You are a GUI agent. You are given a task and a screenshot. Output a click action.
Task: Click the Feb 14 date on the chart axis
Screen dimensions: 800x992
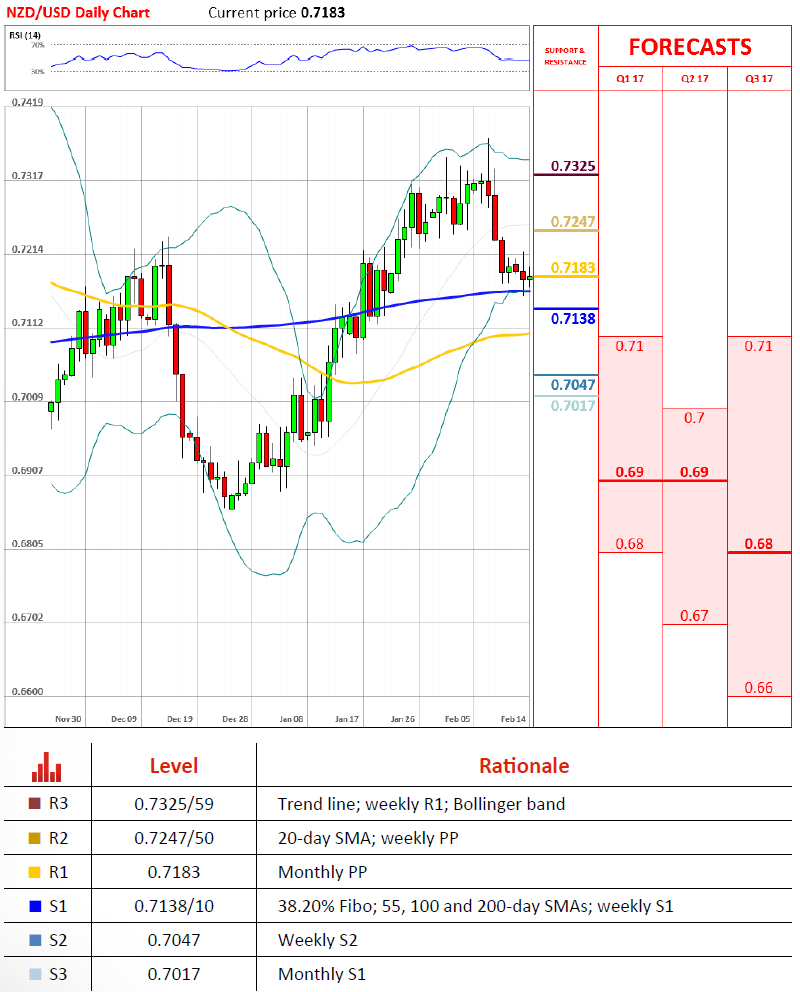[513, 719]
